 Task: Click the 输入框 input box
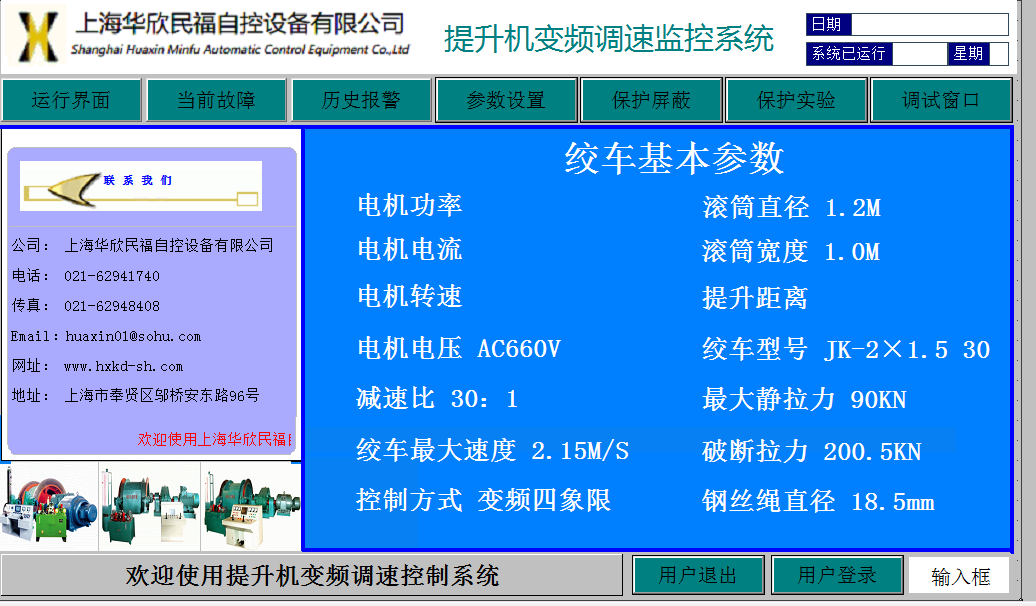(960, 576)
